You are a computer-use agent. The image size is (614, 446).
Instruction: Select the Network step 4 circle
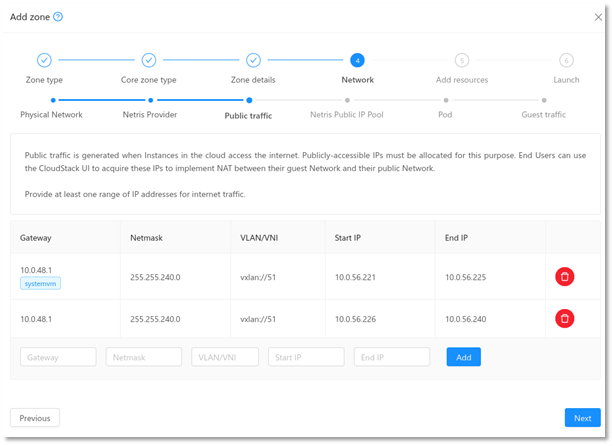[x=357, y=61]
